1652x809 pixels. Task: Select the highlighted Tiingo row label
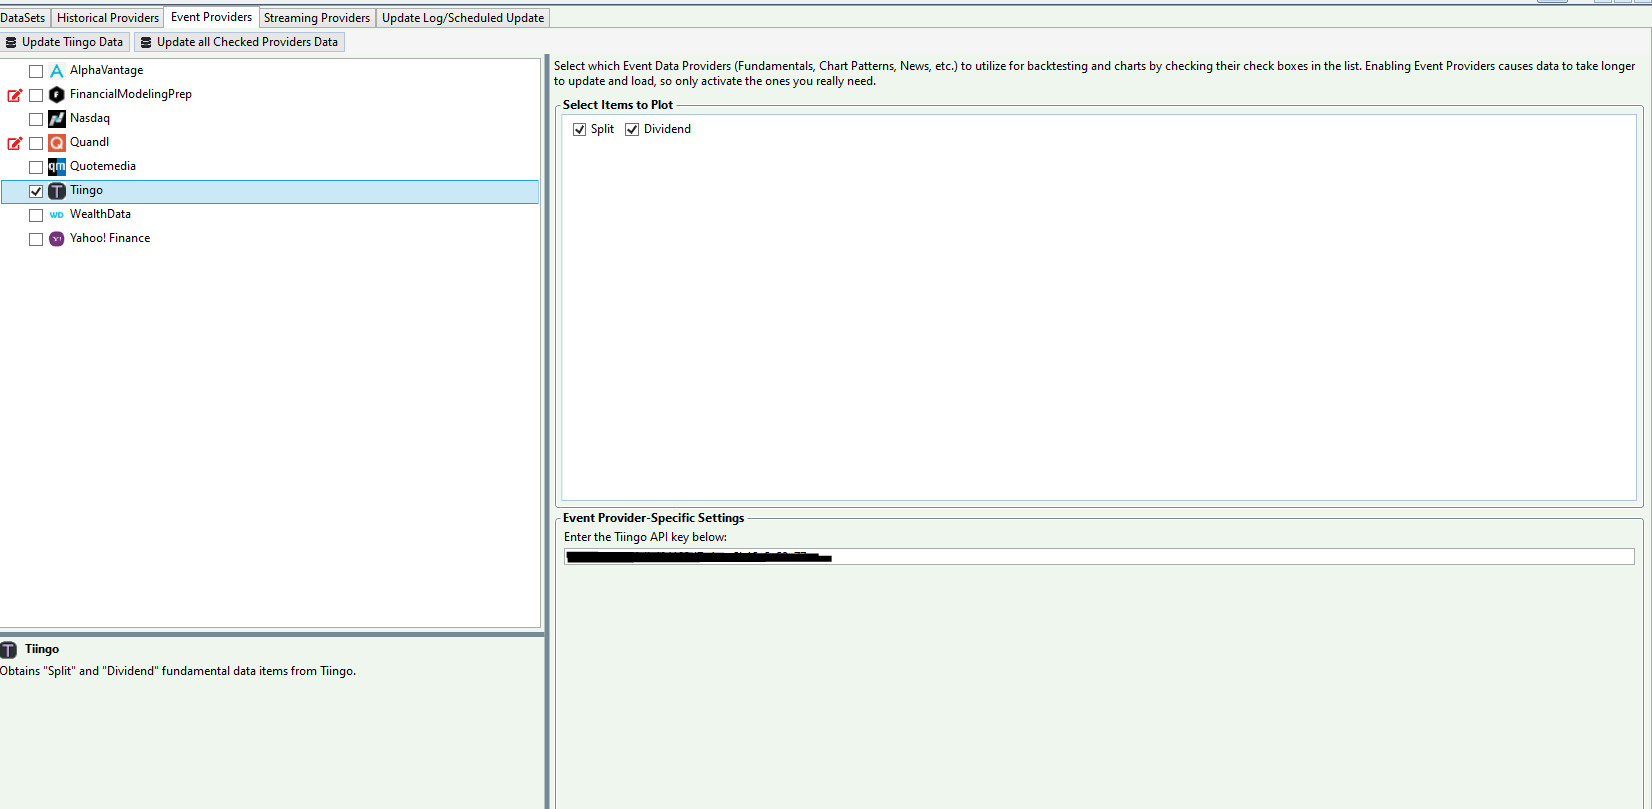86,190
